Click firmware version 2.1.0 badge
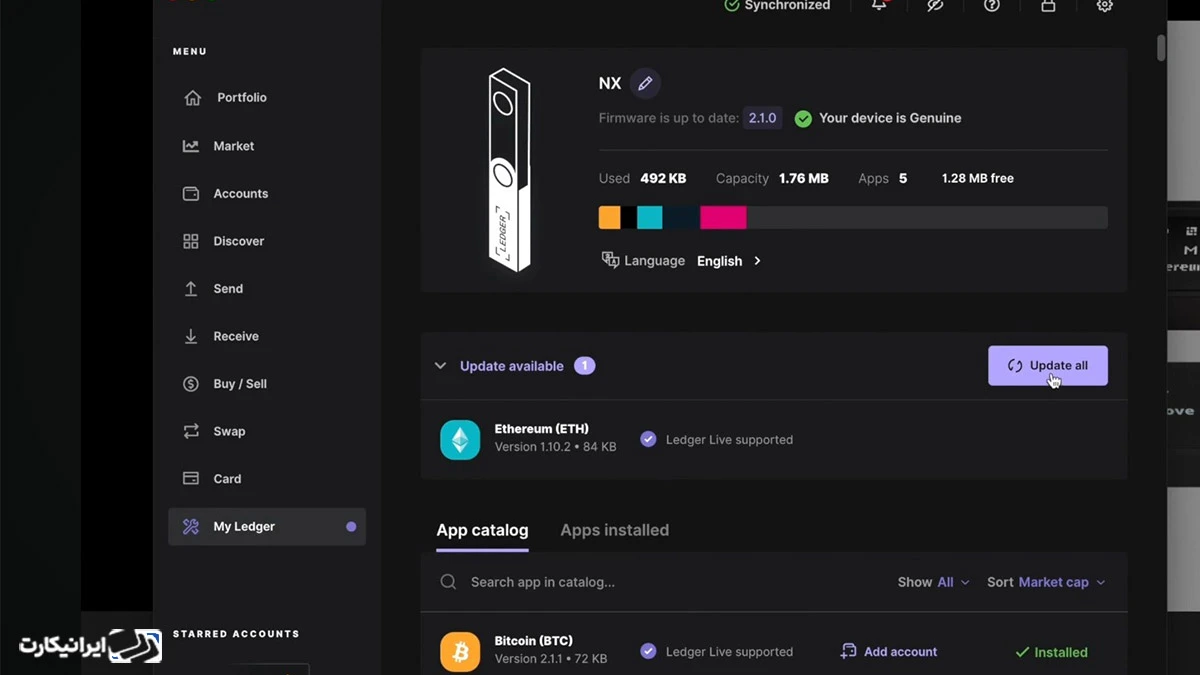The width and height of the screenshot is (1200, 675). (x=762, y=118)
